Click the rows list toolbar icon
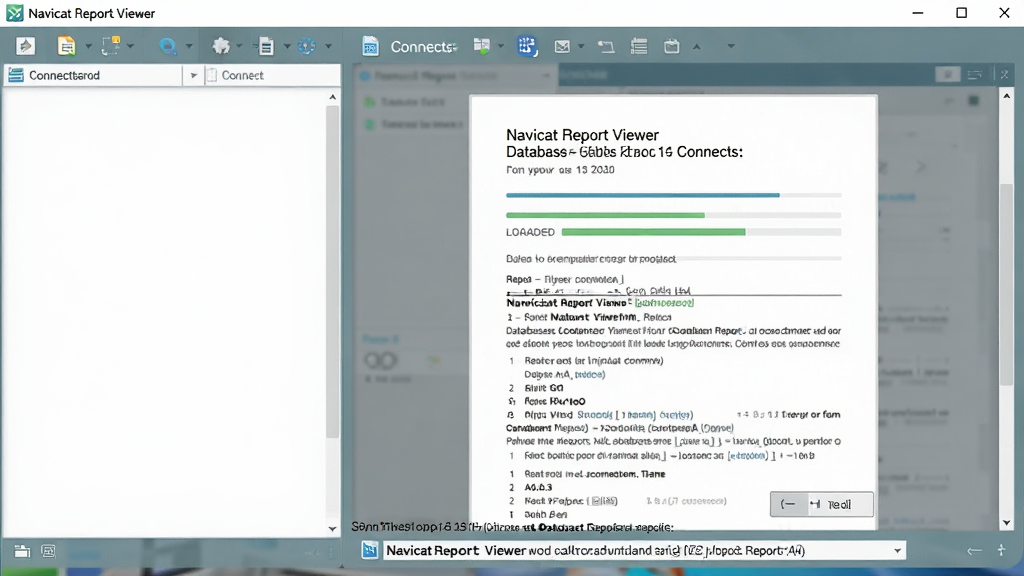1024x576 pixels. point(639,46)
